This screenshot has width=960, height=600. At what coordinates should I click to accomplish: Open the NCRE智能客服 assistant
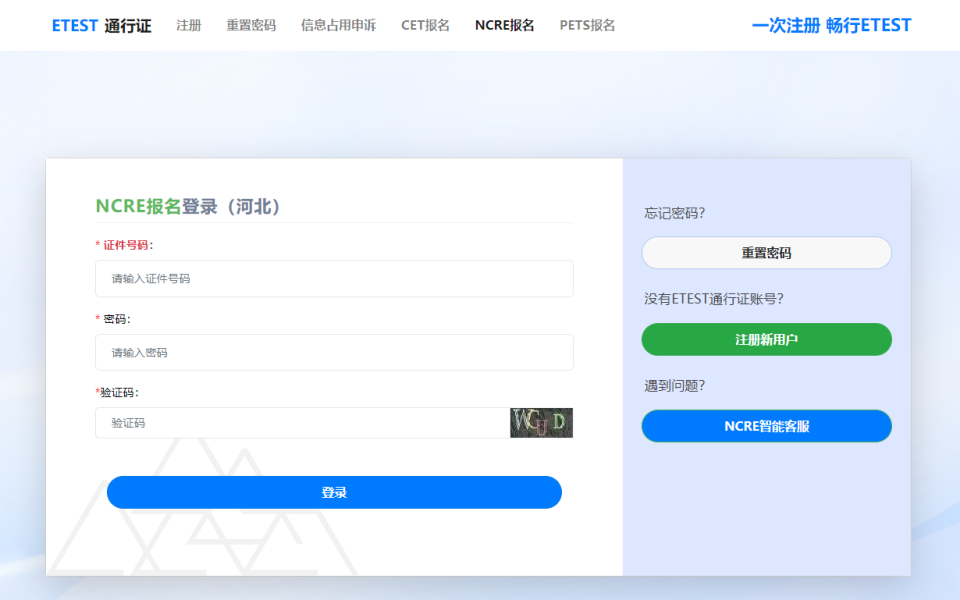pyautogui.click(x=766, y=425)
